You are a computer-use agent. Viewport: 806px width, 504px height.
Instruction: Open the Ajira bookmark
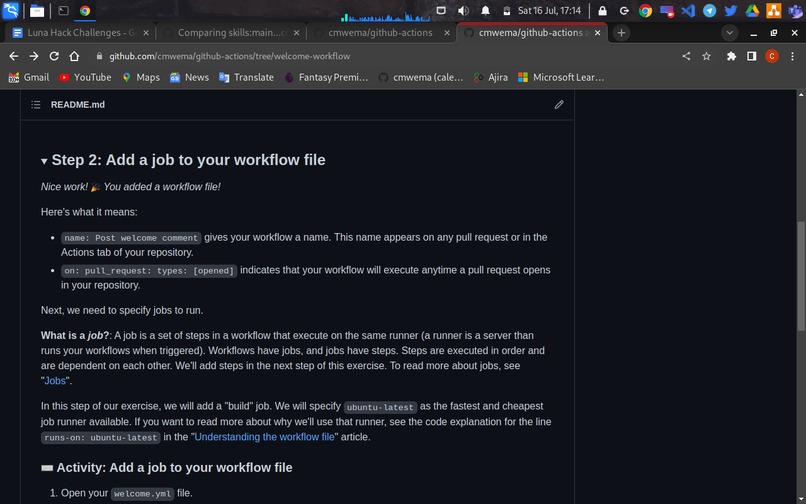pyautogui.click(x=490, y=77)
